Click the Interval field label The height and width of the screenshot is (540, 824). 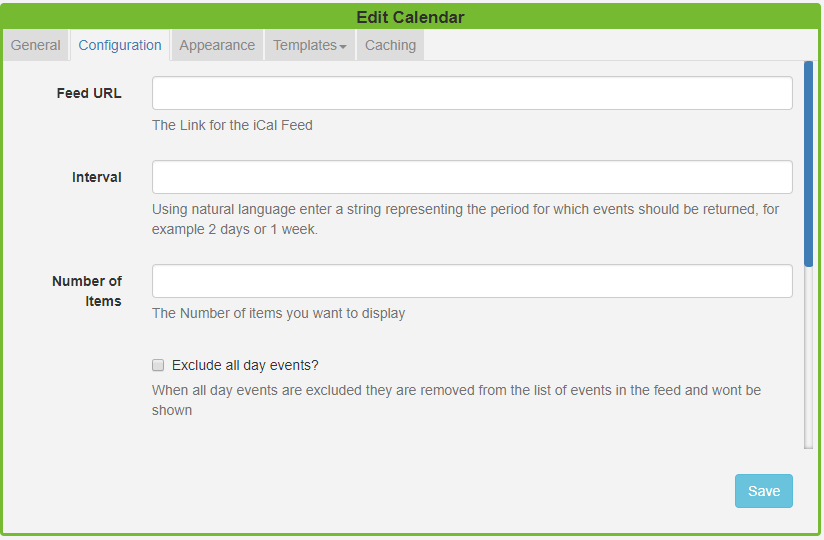pyautogui.click(x=97, y=177)
